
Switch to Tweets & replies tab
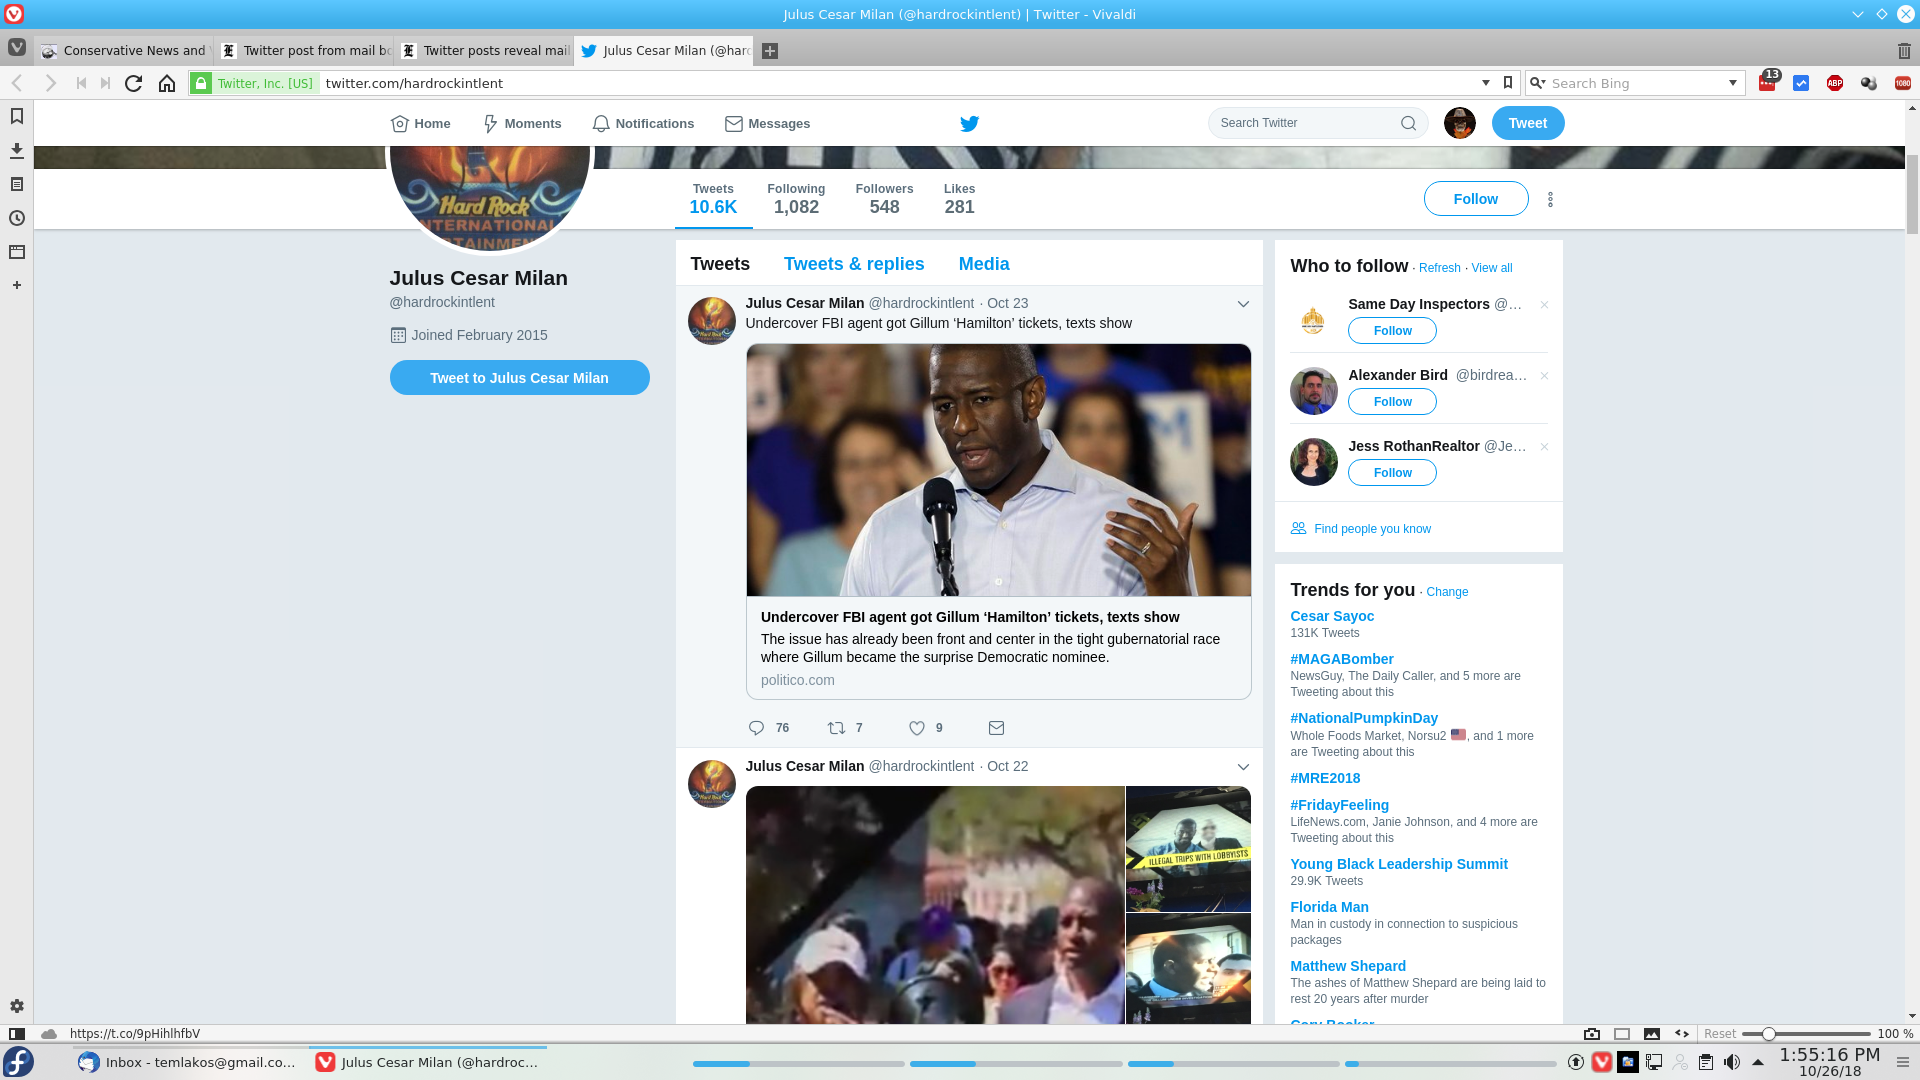[x=853, y=264]
